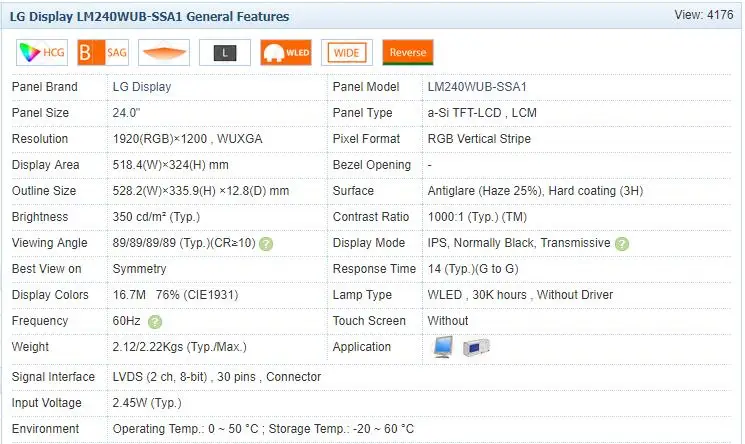
Task: Click the 528.2(W)×335.9(H) ×12.8(D) mm outline size
Action: point(201,191)
